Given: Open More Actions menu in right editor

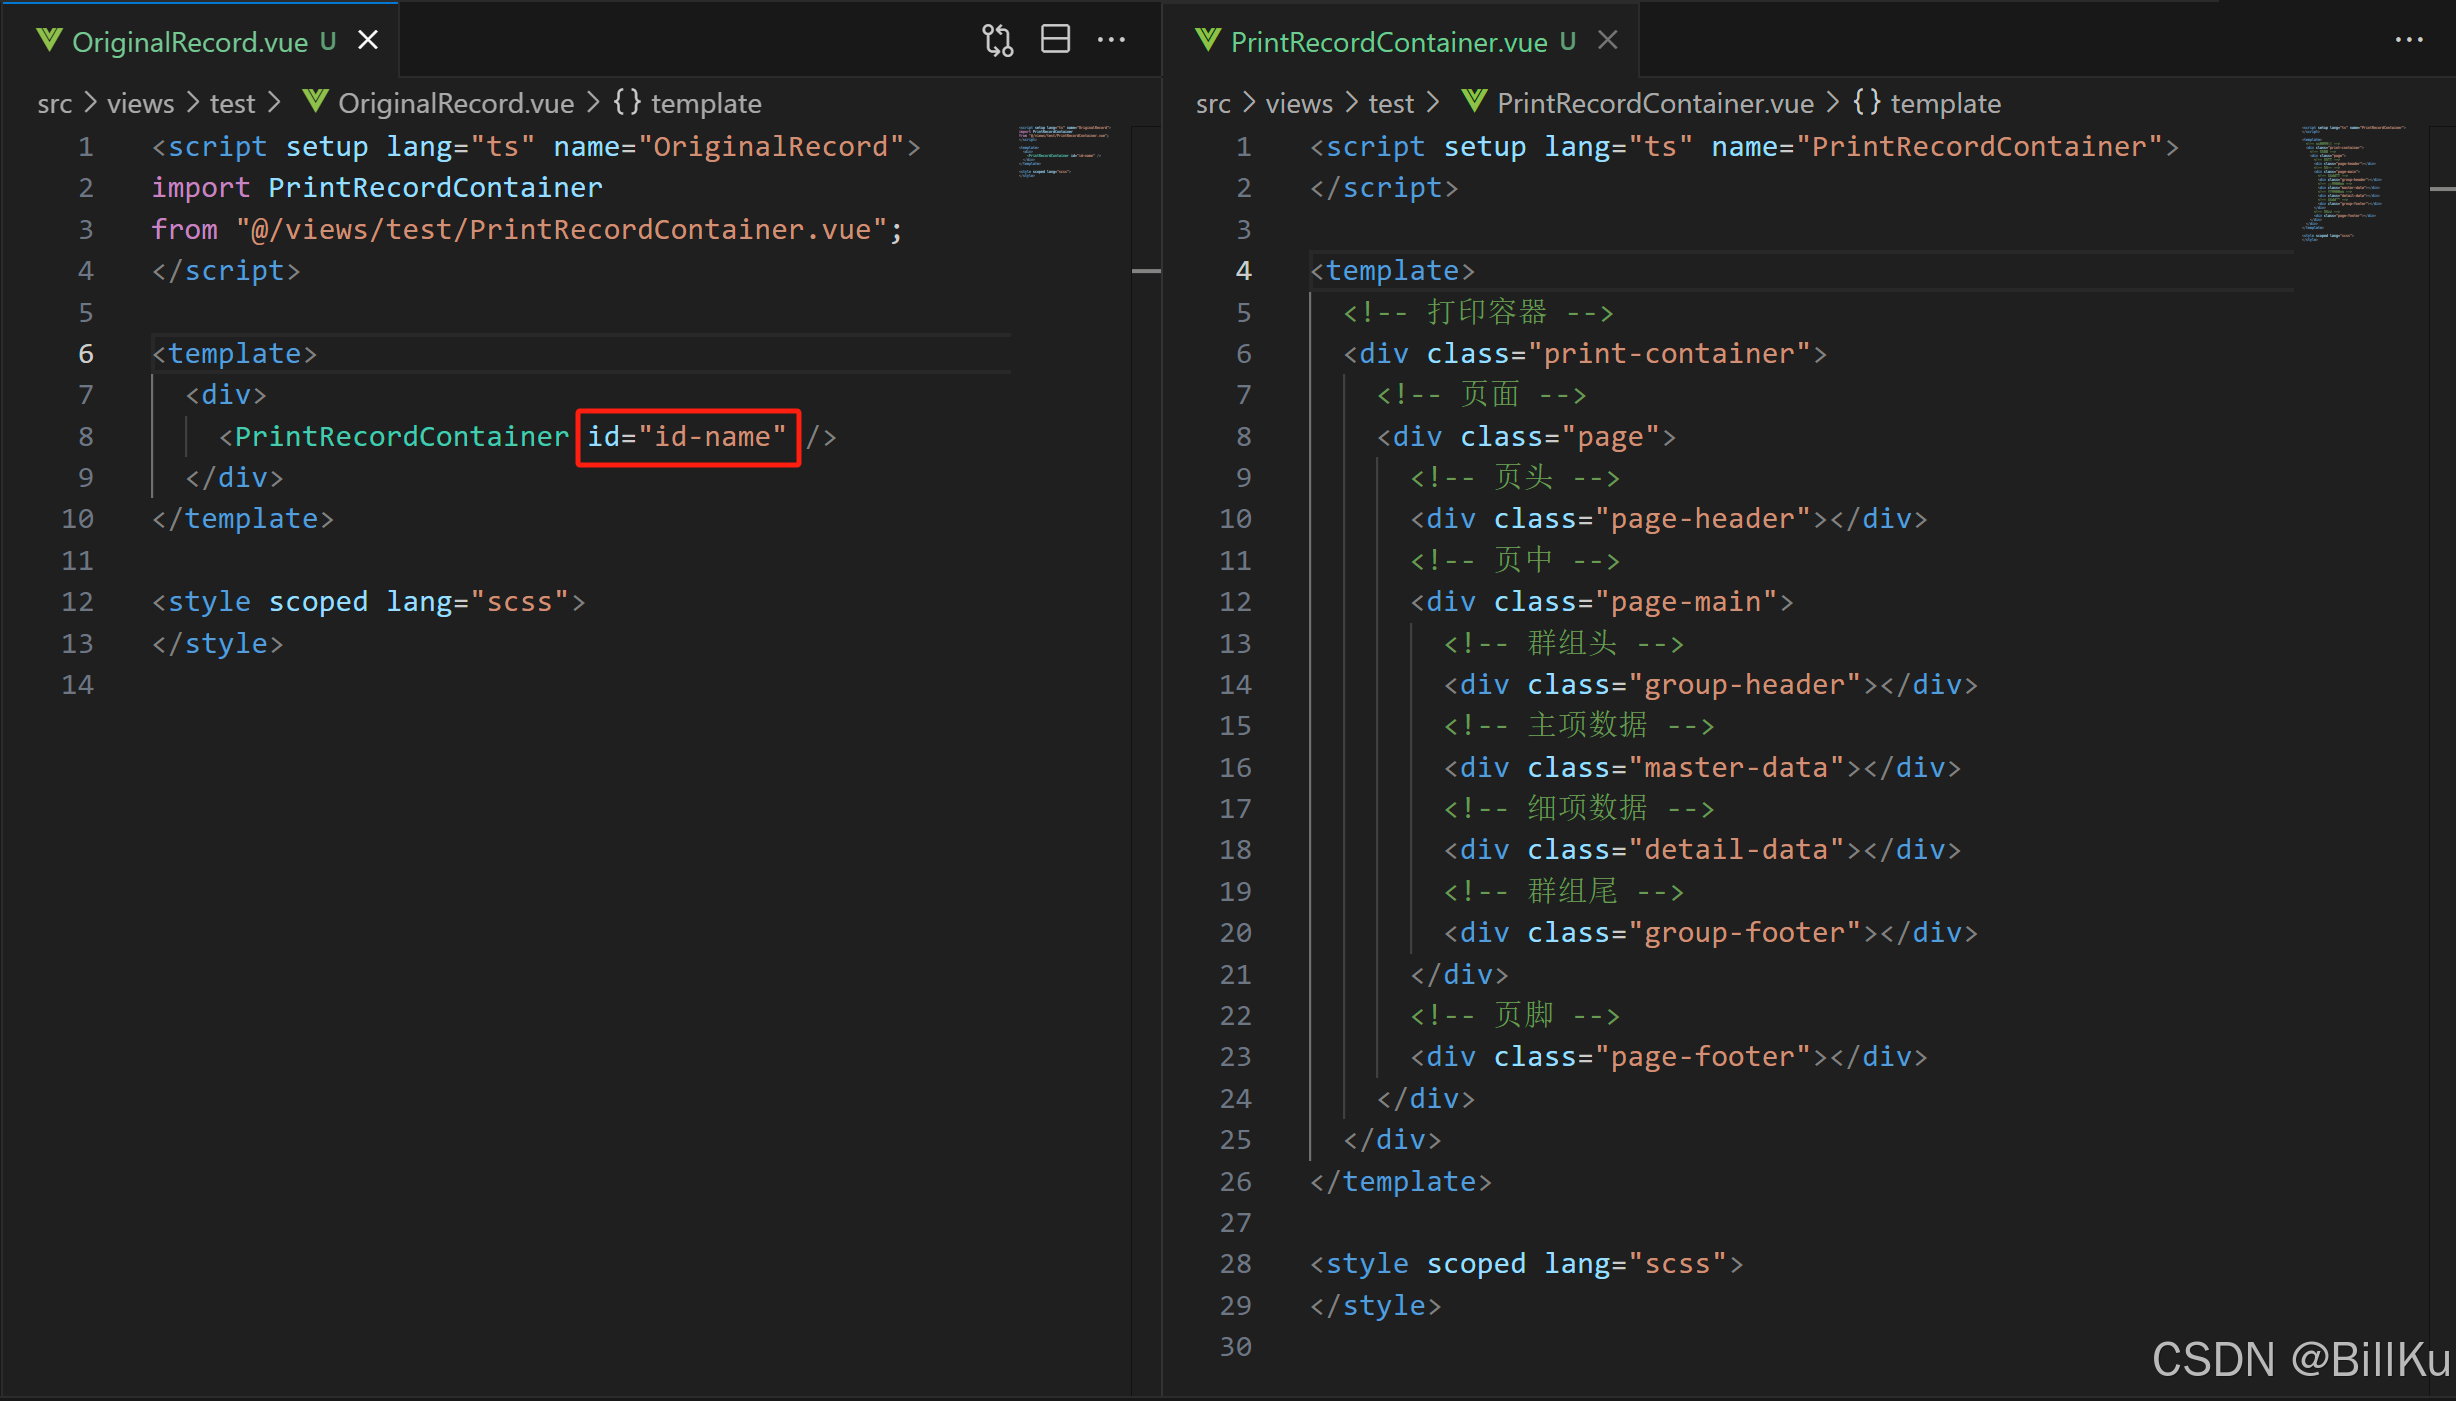Looking at the screenshot, I should coord(2409,41).
